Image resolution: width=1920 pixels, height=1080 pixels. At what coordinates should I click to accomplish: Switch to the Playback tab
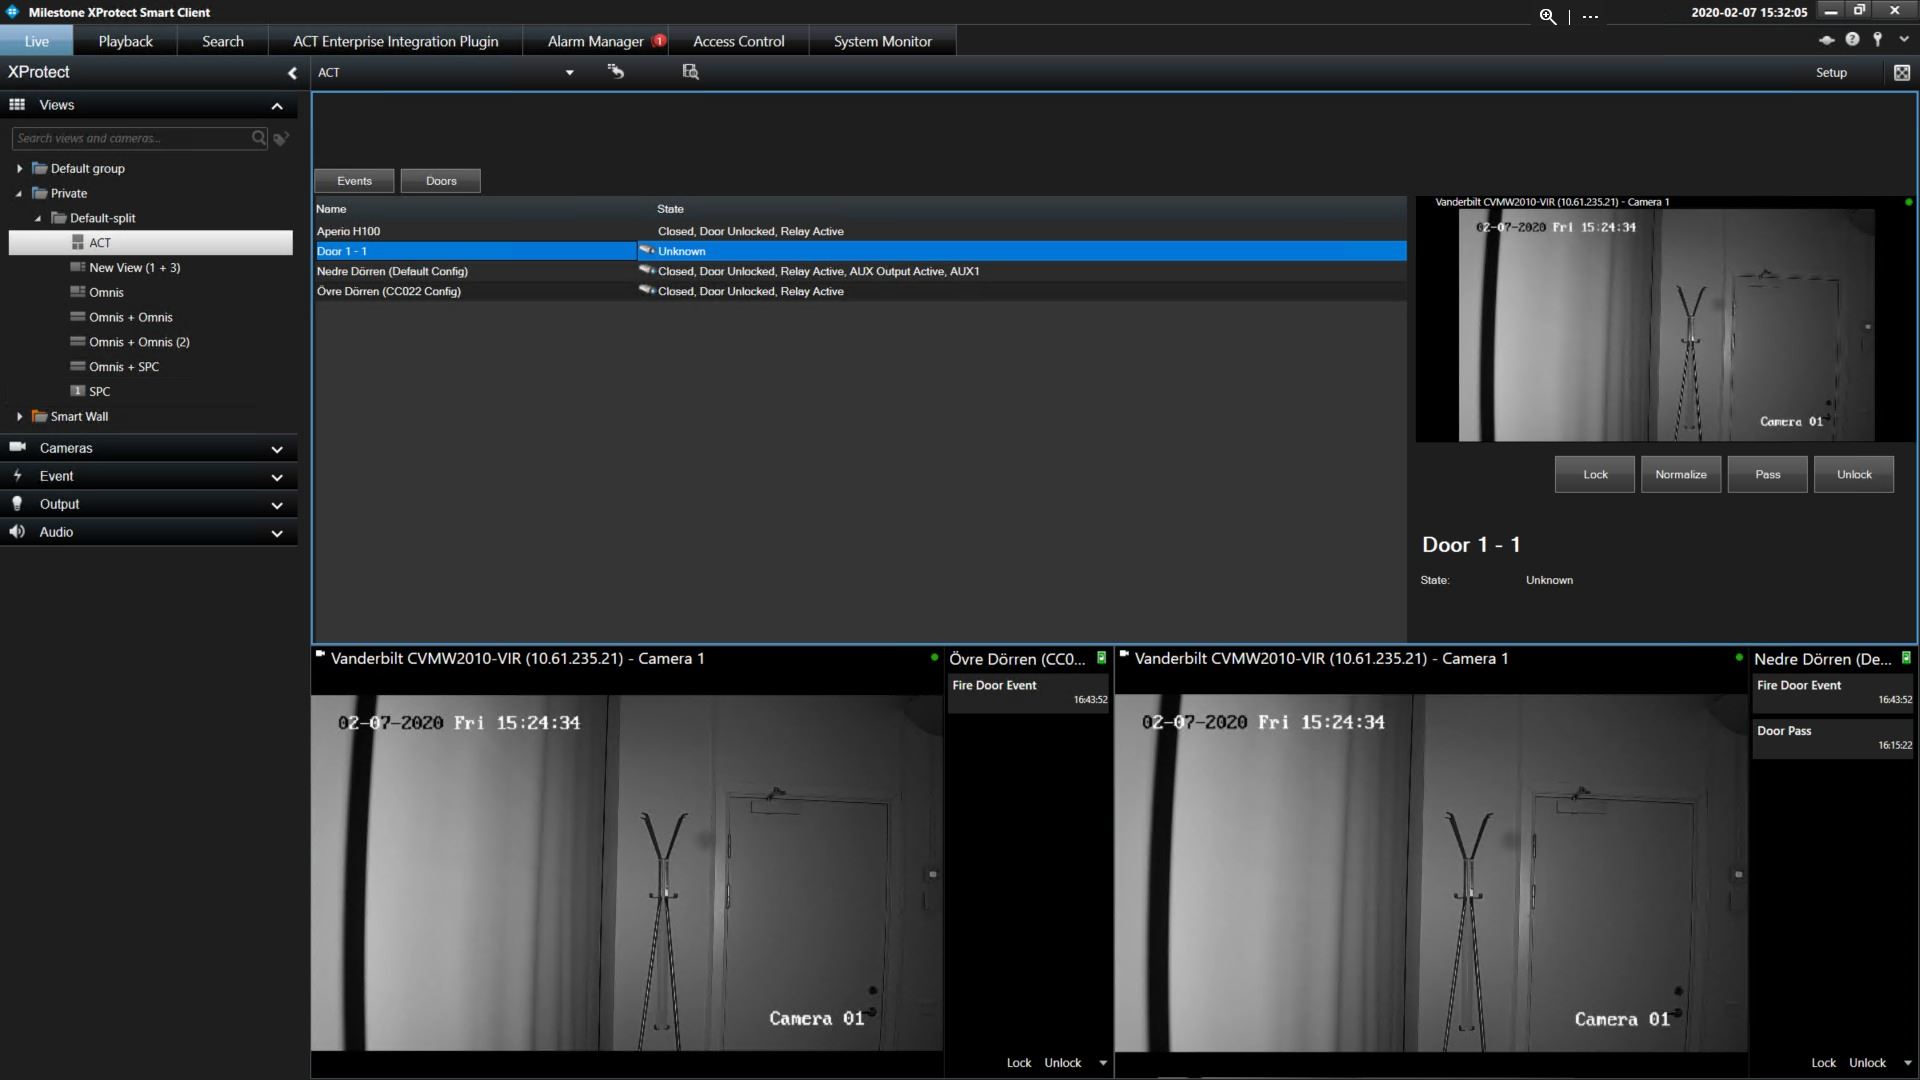pos(125,41)
